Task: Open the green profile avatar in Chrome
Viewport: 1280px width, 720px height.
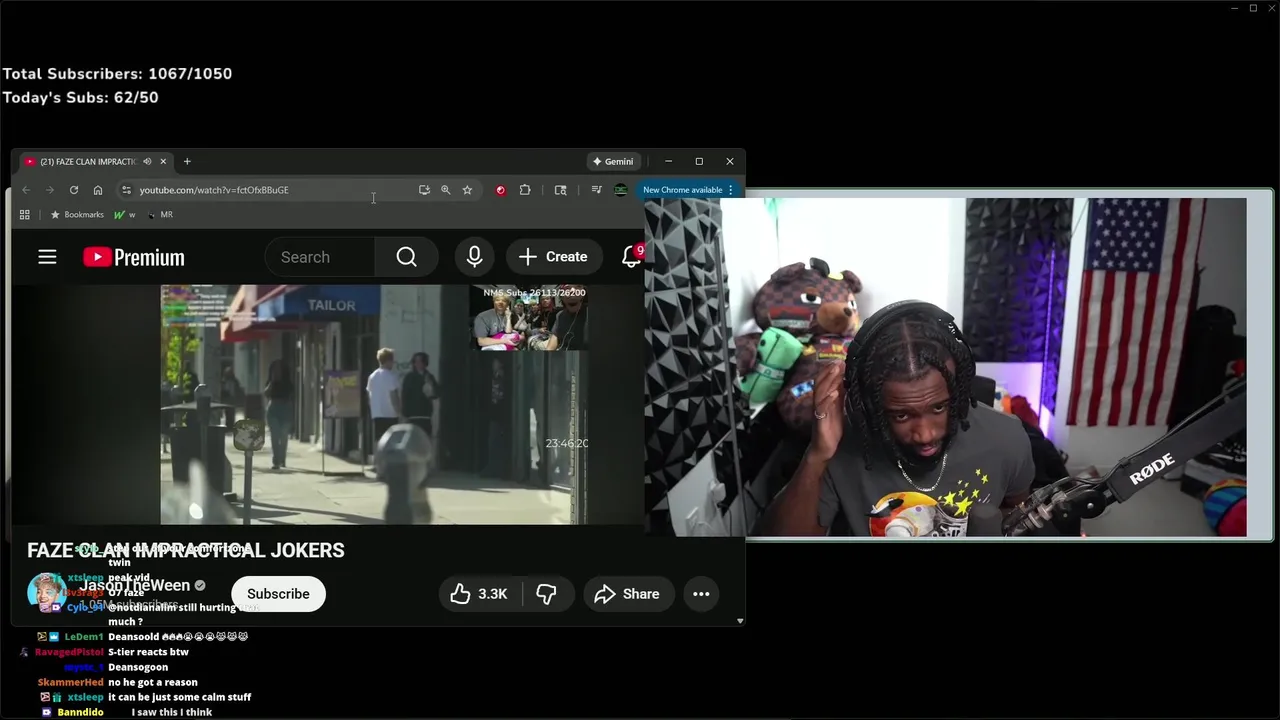Action: coord(621,190)
